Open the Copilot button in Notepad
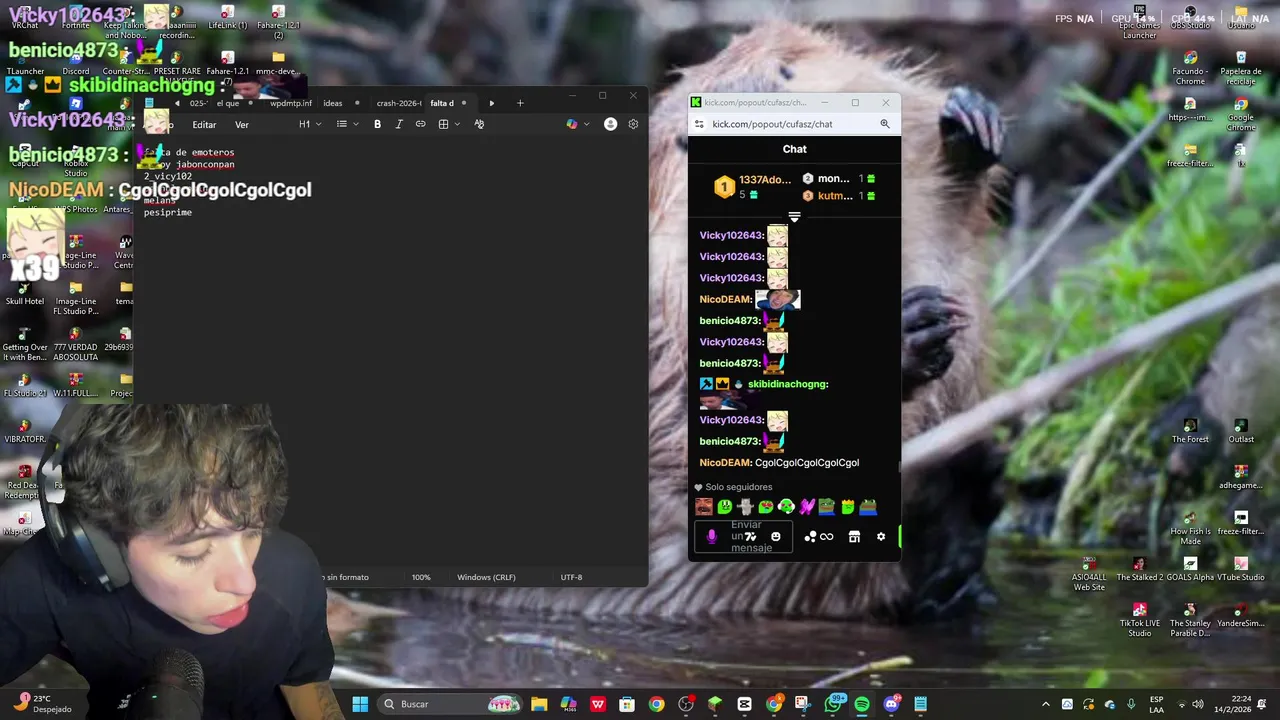1280x720 pixels. pyautogui.click(x=571, y=124)
